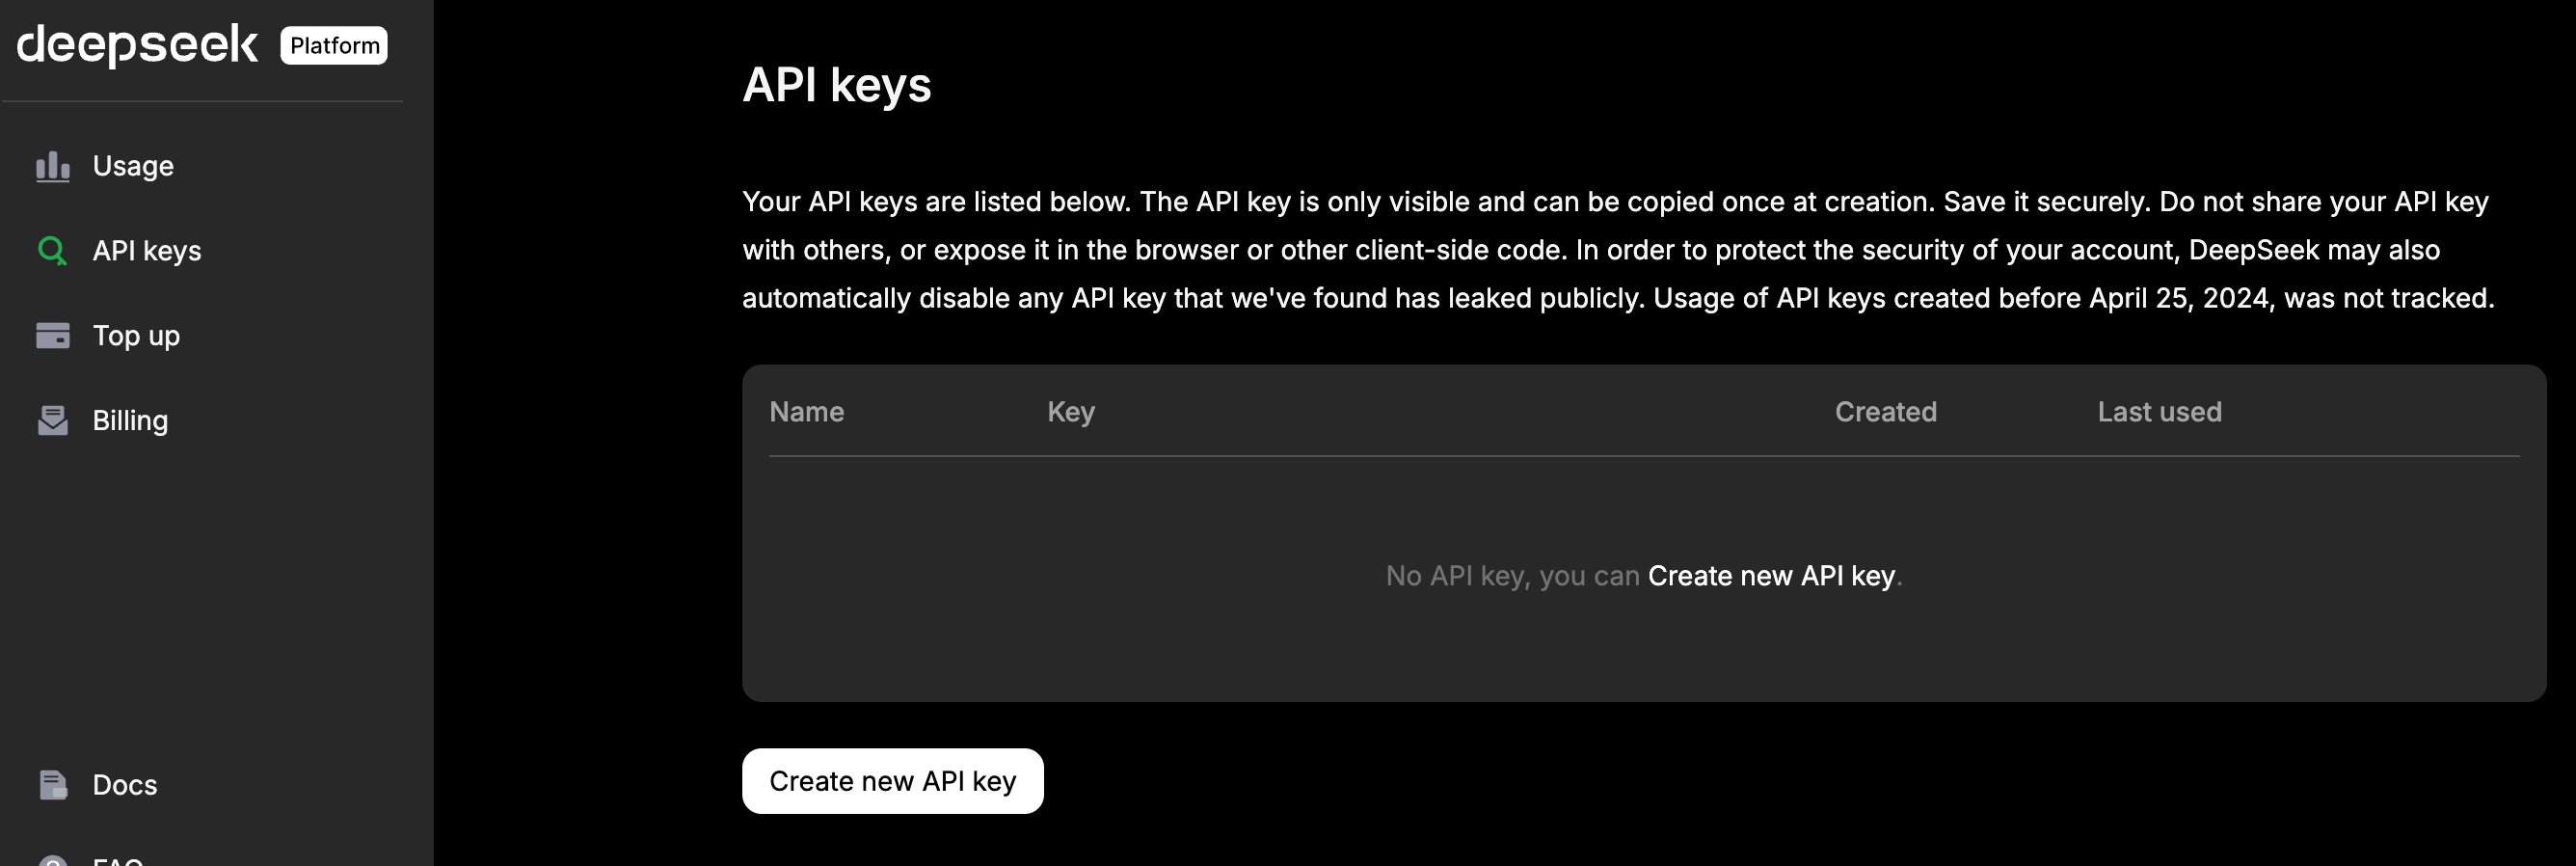Click the Platform badge beside logo
This screenshot has height=866, width=2576.
click(x=334, y=46)
